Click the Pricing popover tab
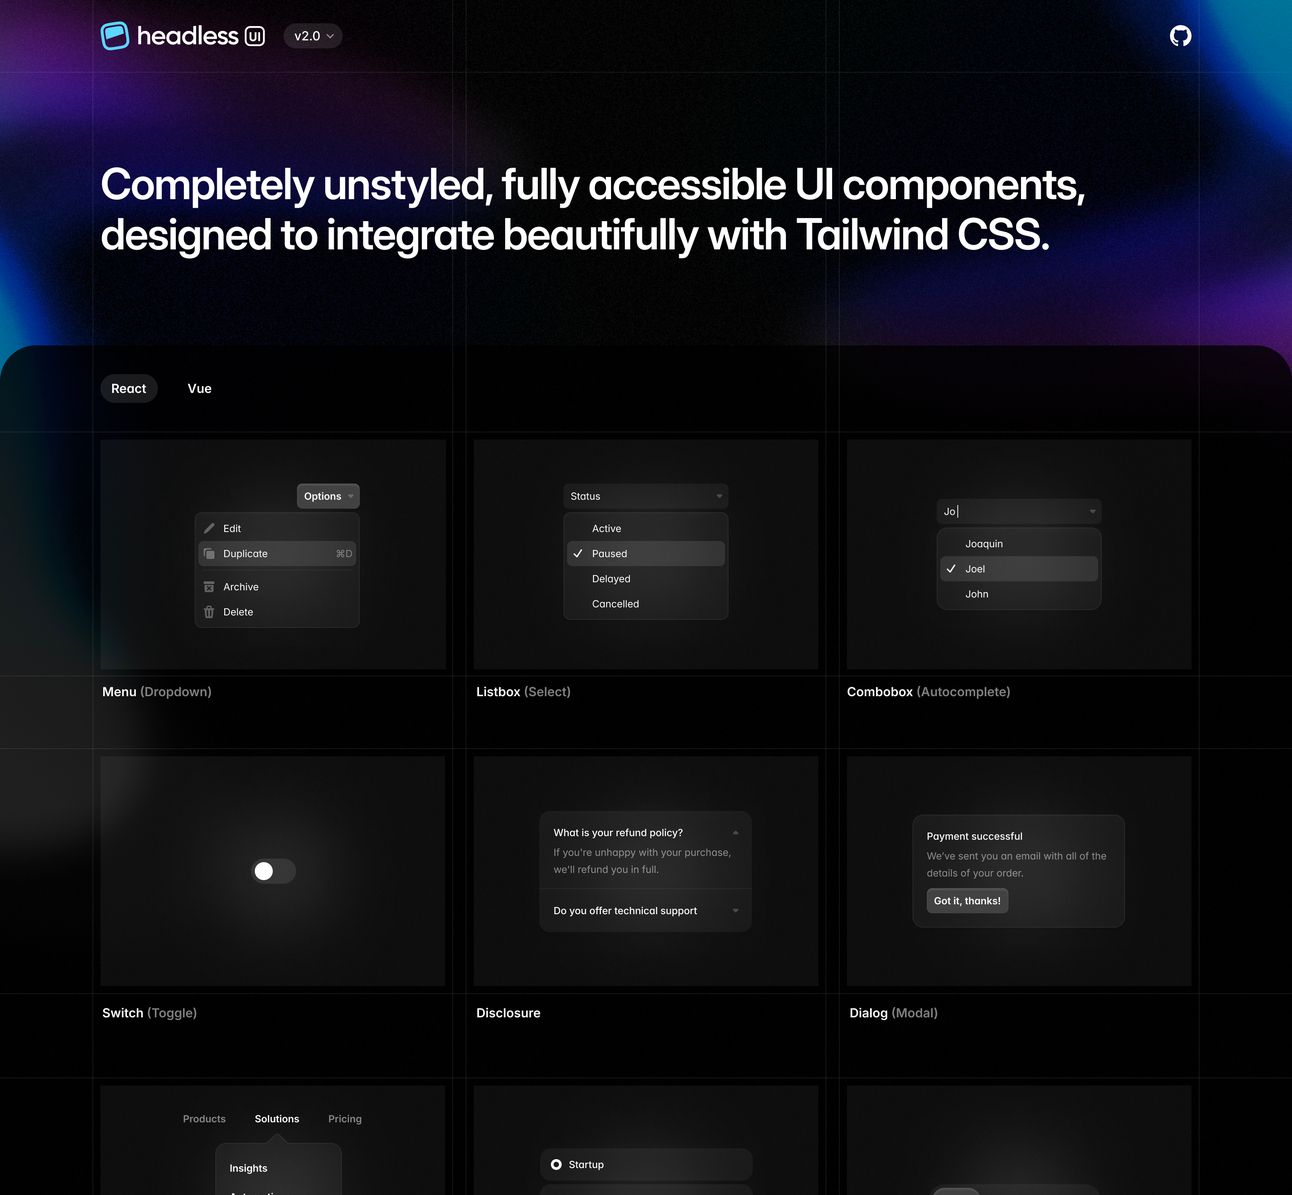 click(x=345, y=1118)
